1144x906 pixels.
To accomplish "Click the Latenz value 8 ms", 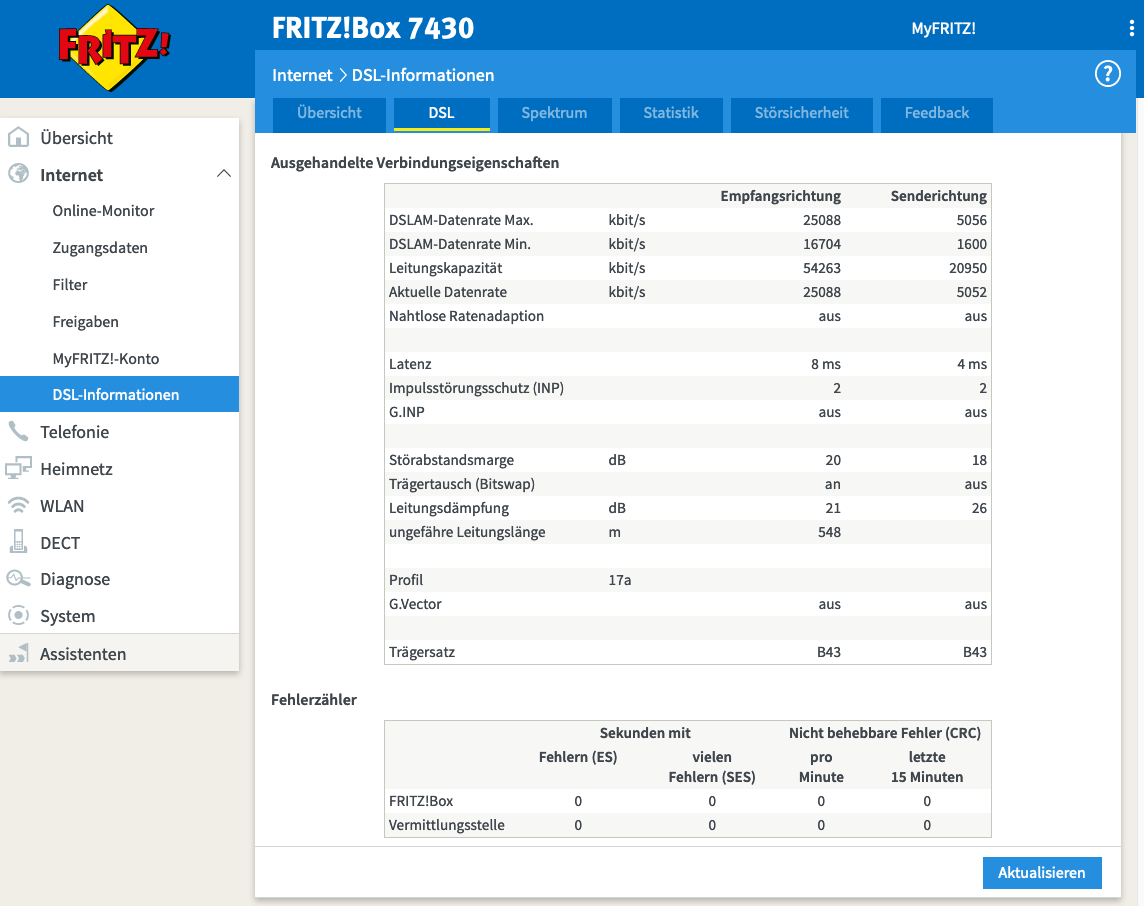I will 826,364.
